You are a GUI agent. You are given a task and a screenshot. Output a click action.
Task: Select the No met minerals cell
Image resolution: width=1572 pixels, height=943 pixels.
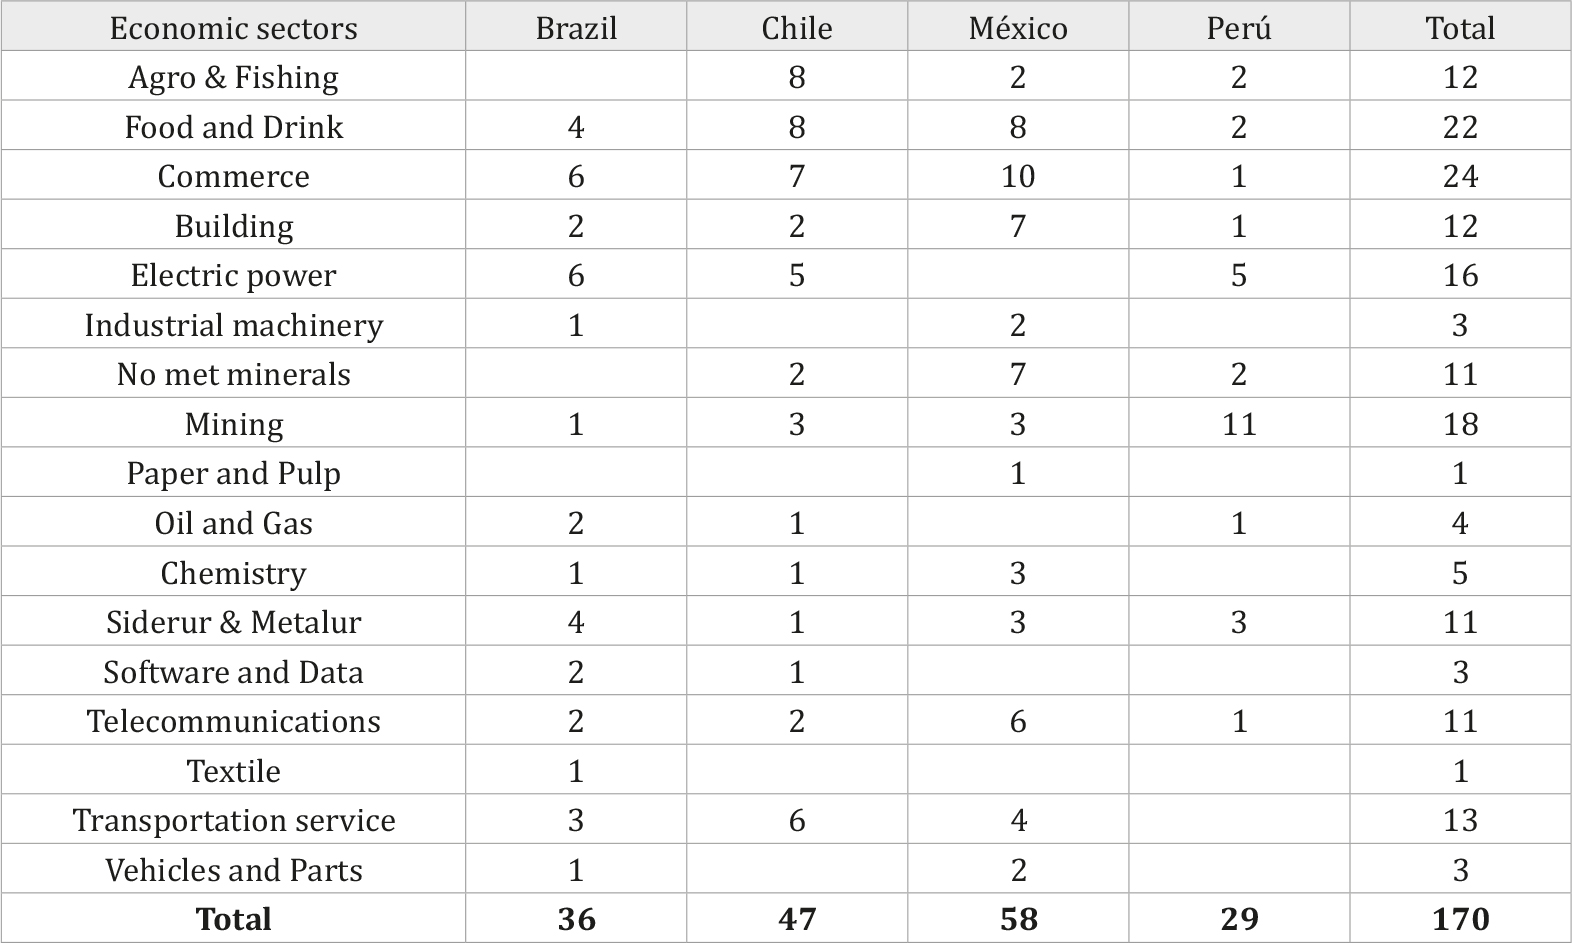233,374
